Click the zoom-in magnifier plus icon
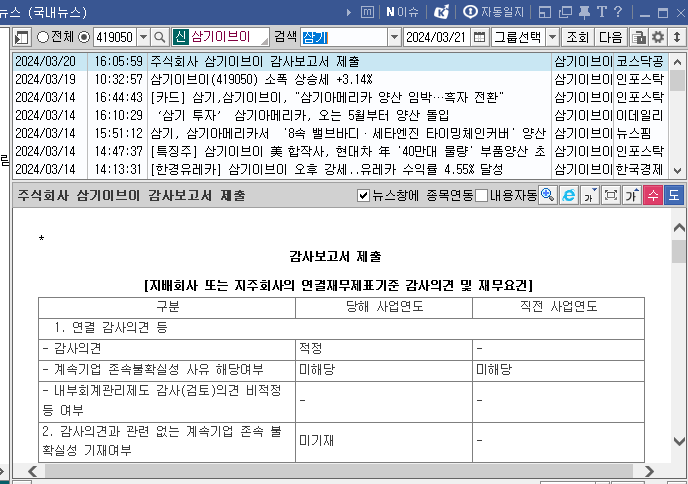 [548, 195]
